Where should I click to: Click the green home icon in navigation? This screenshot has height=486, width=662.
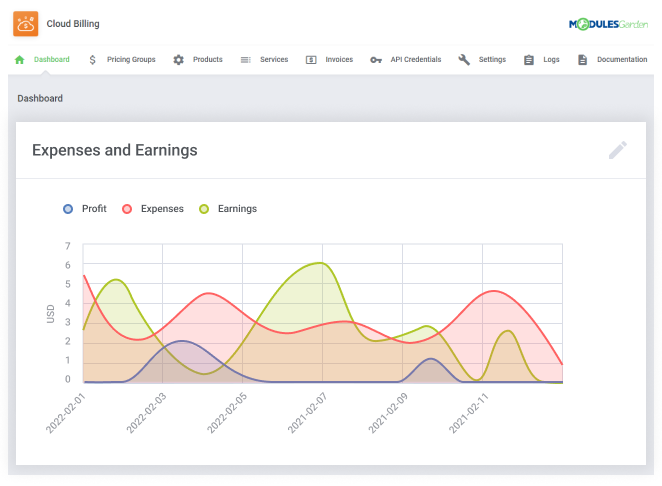coord(19,60)
